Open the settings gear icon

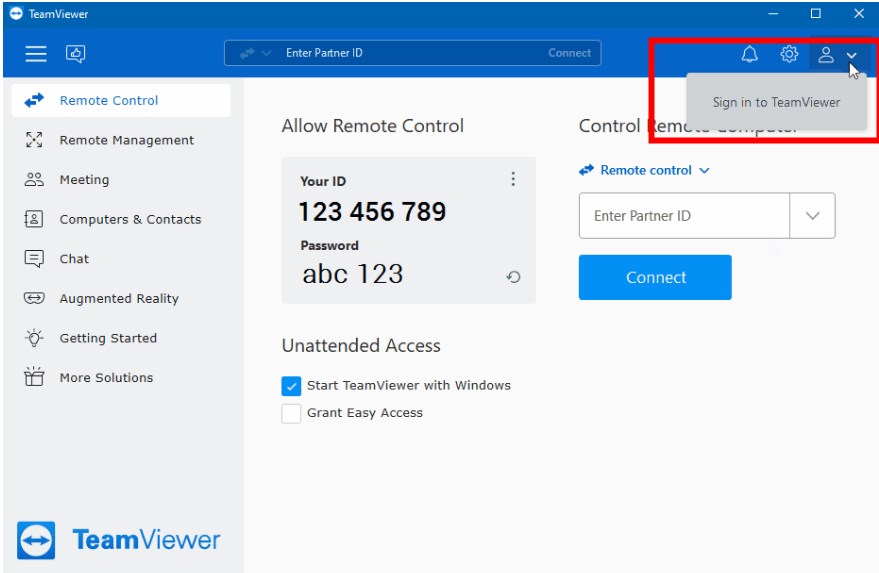(789, 54)
